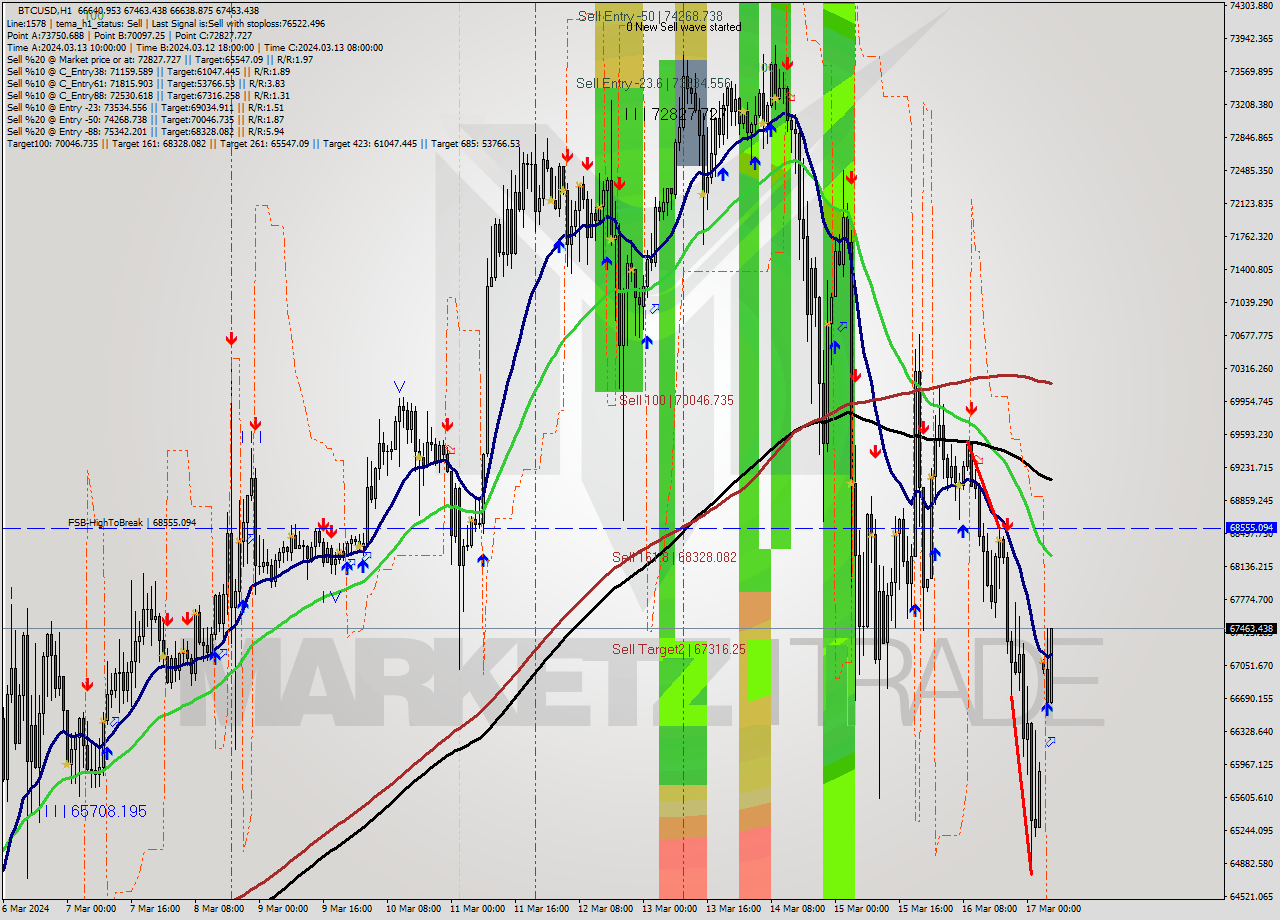Click the '7 Mar 16:00' time axis label
This screenshot has height=920, width=1280.
[x=155, y=909]
